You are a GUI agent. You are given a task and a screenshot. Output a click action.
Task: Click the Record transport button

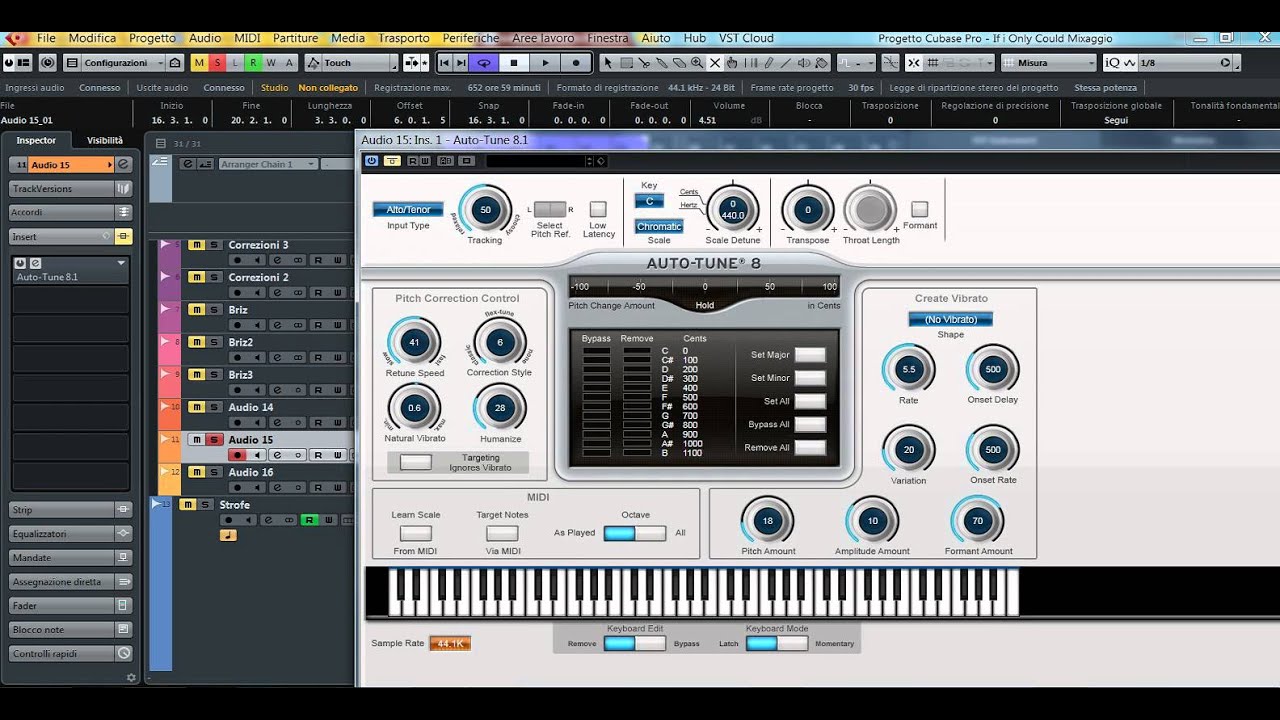(x=576, y=62)
